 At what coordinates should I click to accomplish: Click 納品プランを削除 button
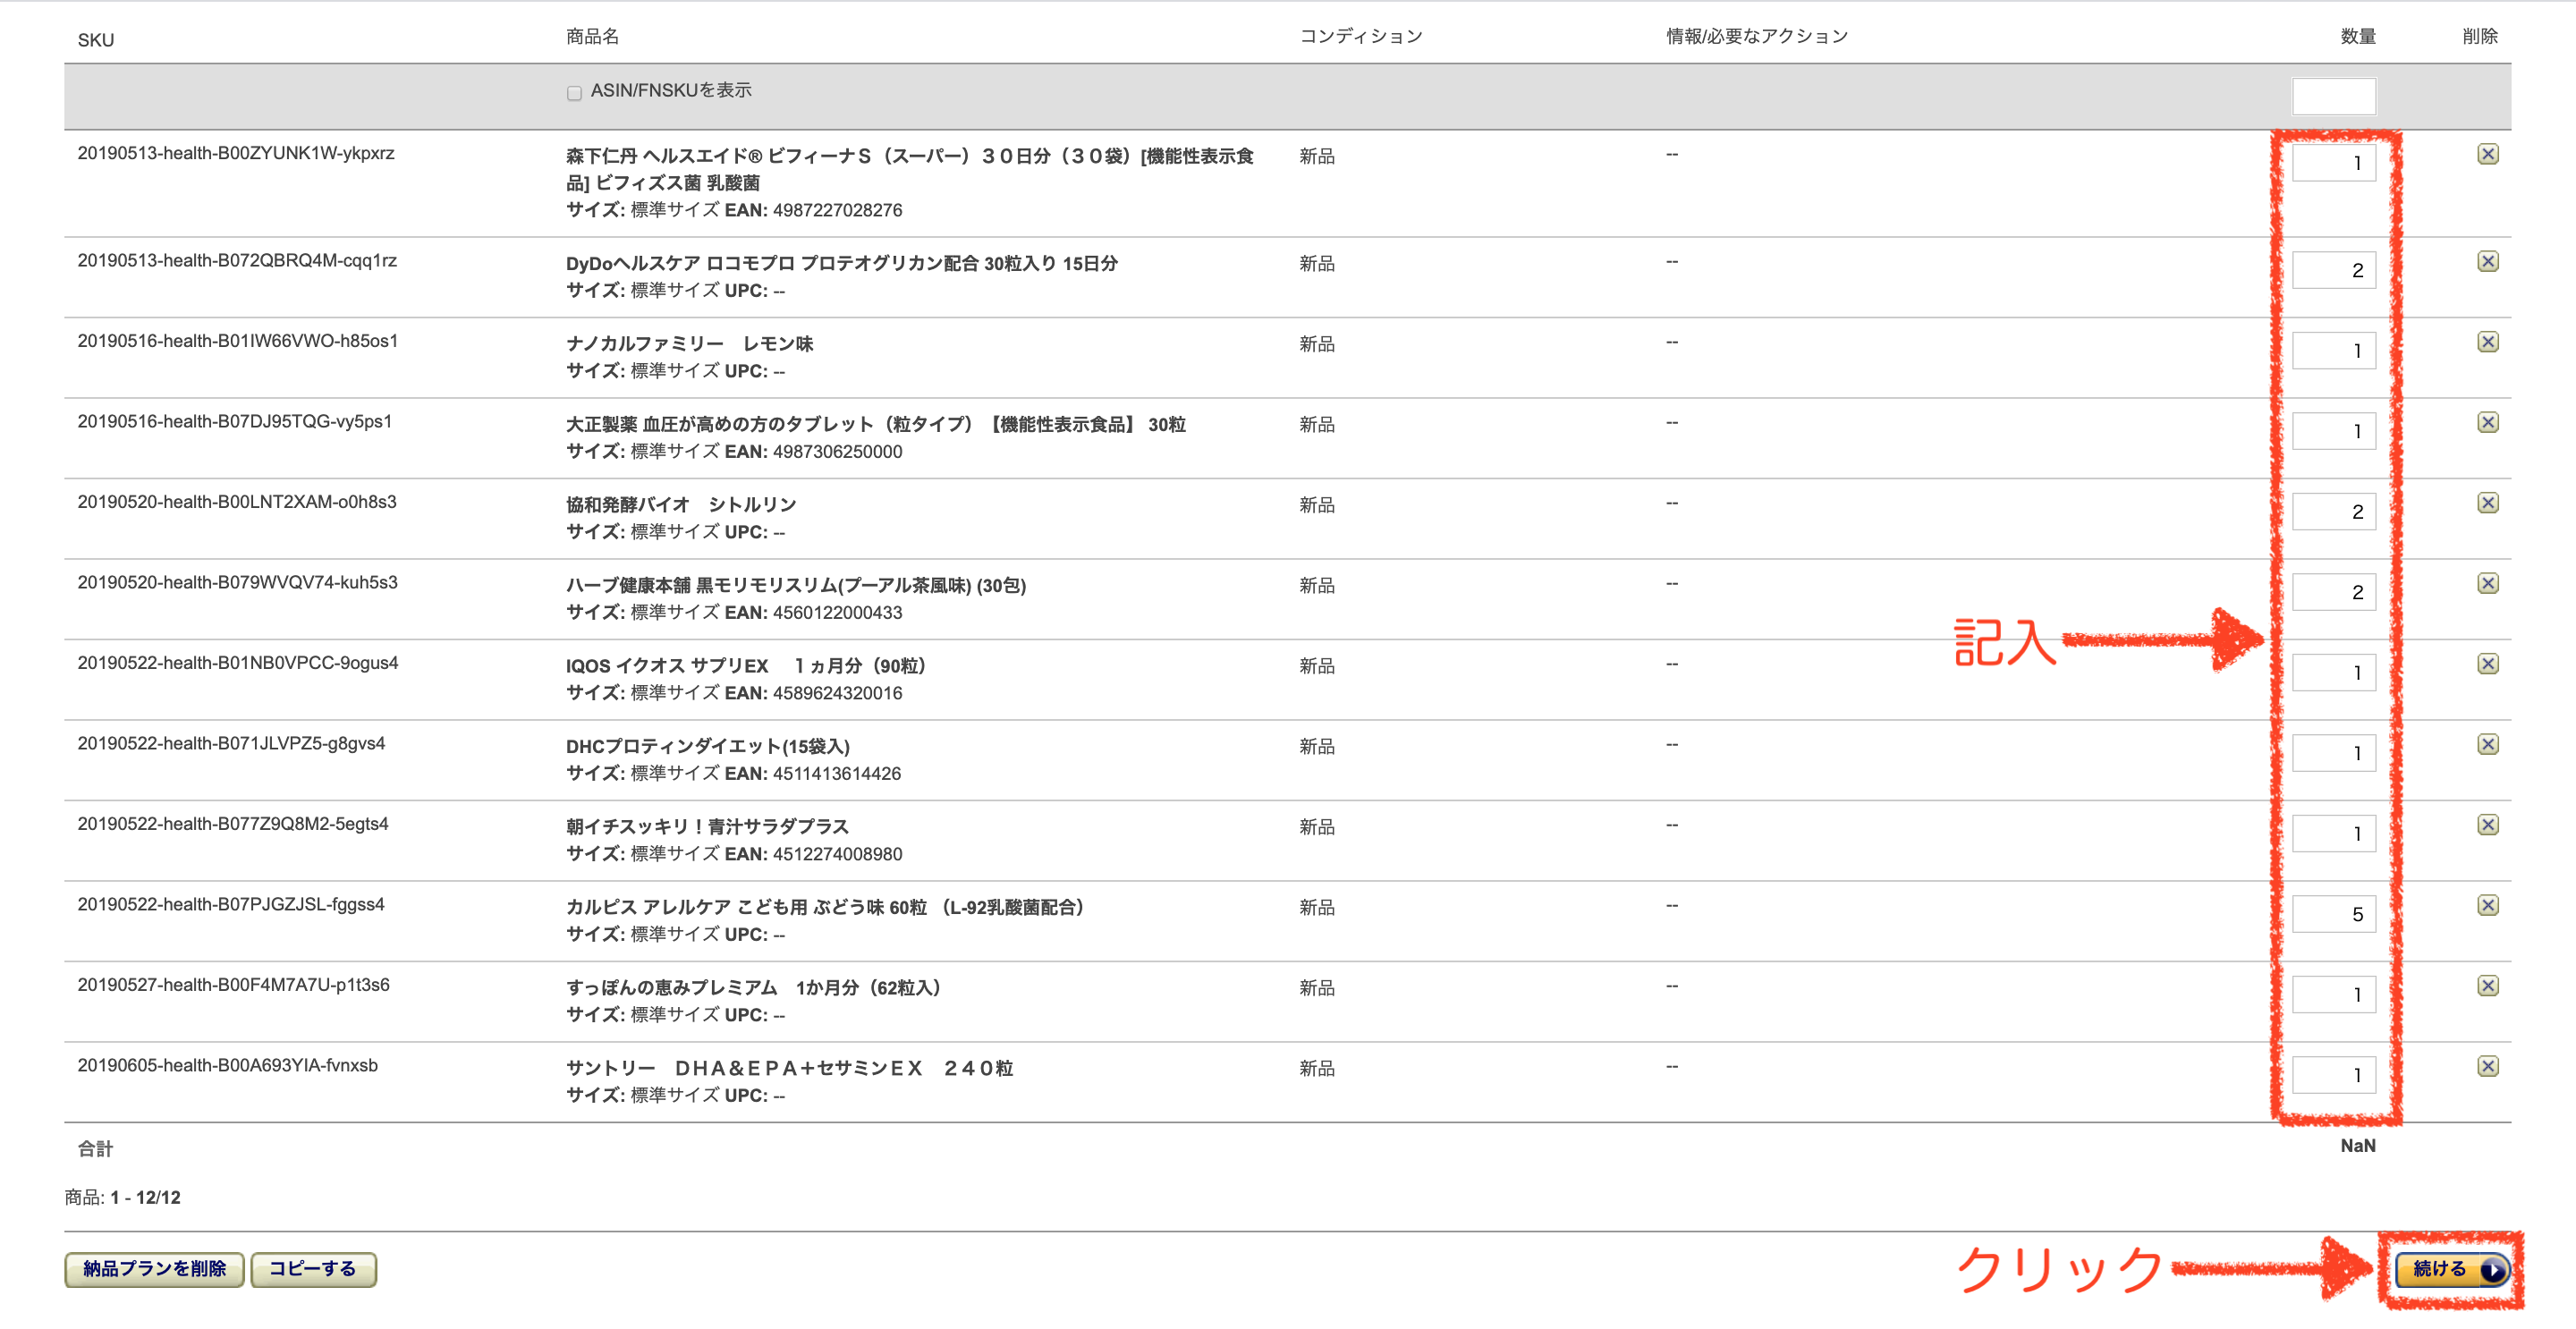(x=154, y=1269)
